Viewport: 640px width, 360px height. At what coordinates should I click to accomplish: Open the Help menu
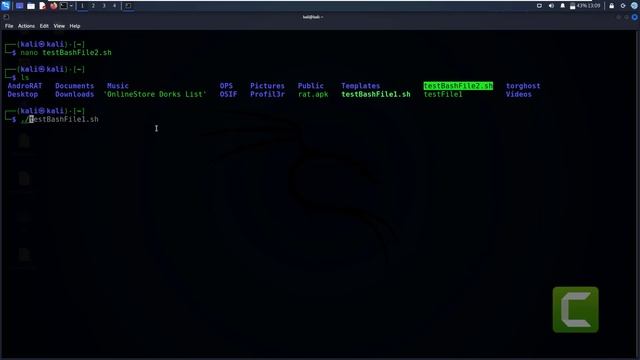(75, 26)
